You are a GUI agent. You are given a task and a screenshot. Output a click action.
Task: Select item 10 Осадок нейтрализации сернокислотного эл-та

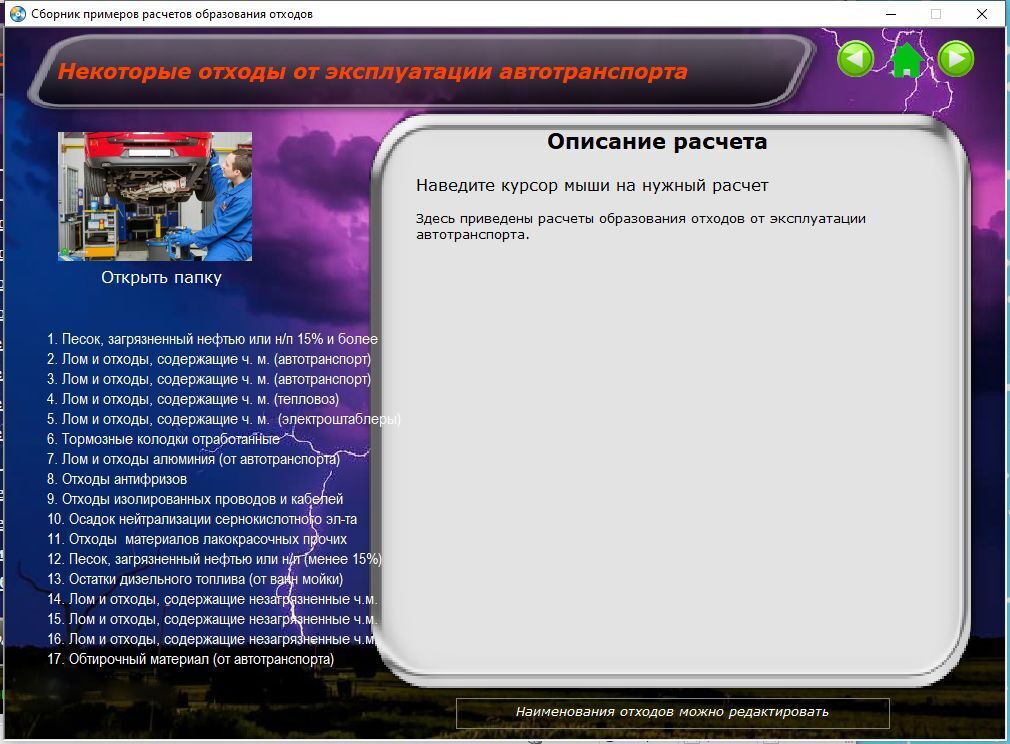[202, 519]
